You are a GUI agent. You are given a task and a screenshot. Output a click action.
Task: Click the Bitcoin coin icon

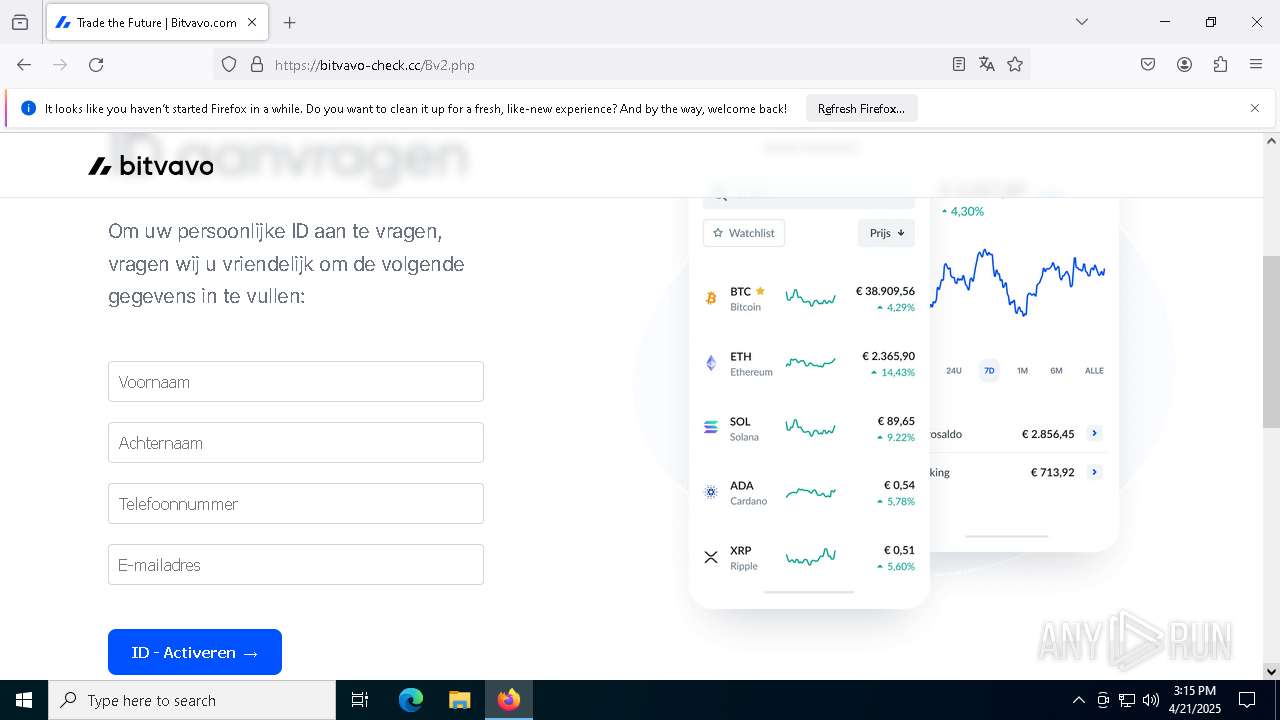click(711, 298)
